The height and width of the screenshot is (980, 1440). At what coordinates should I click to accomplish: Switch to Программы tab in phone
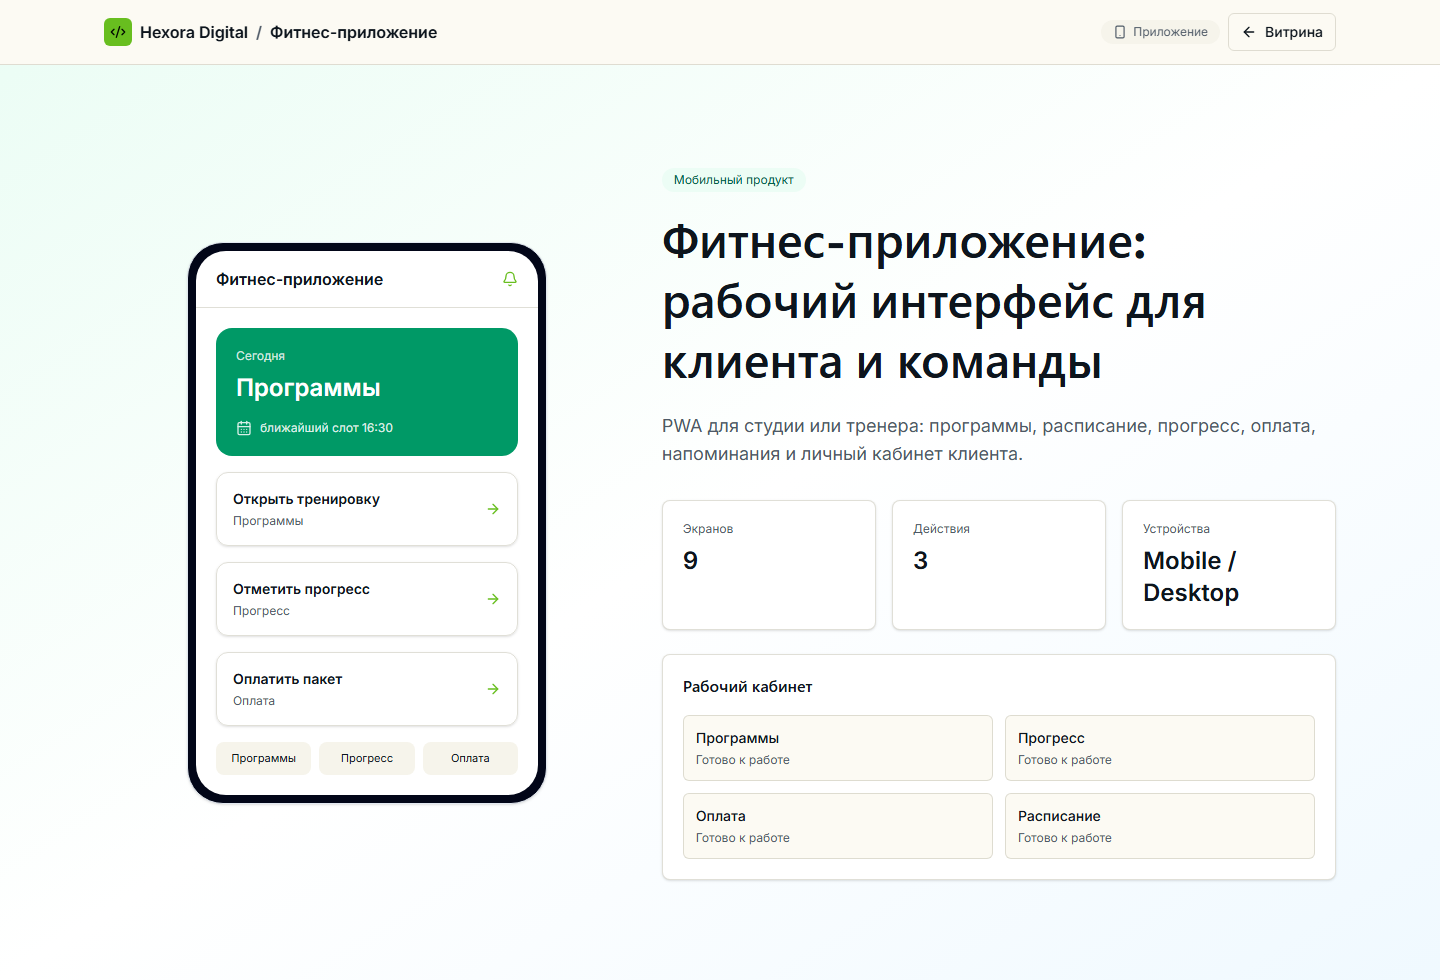(x=264, y=758)
